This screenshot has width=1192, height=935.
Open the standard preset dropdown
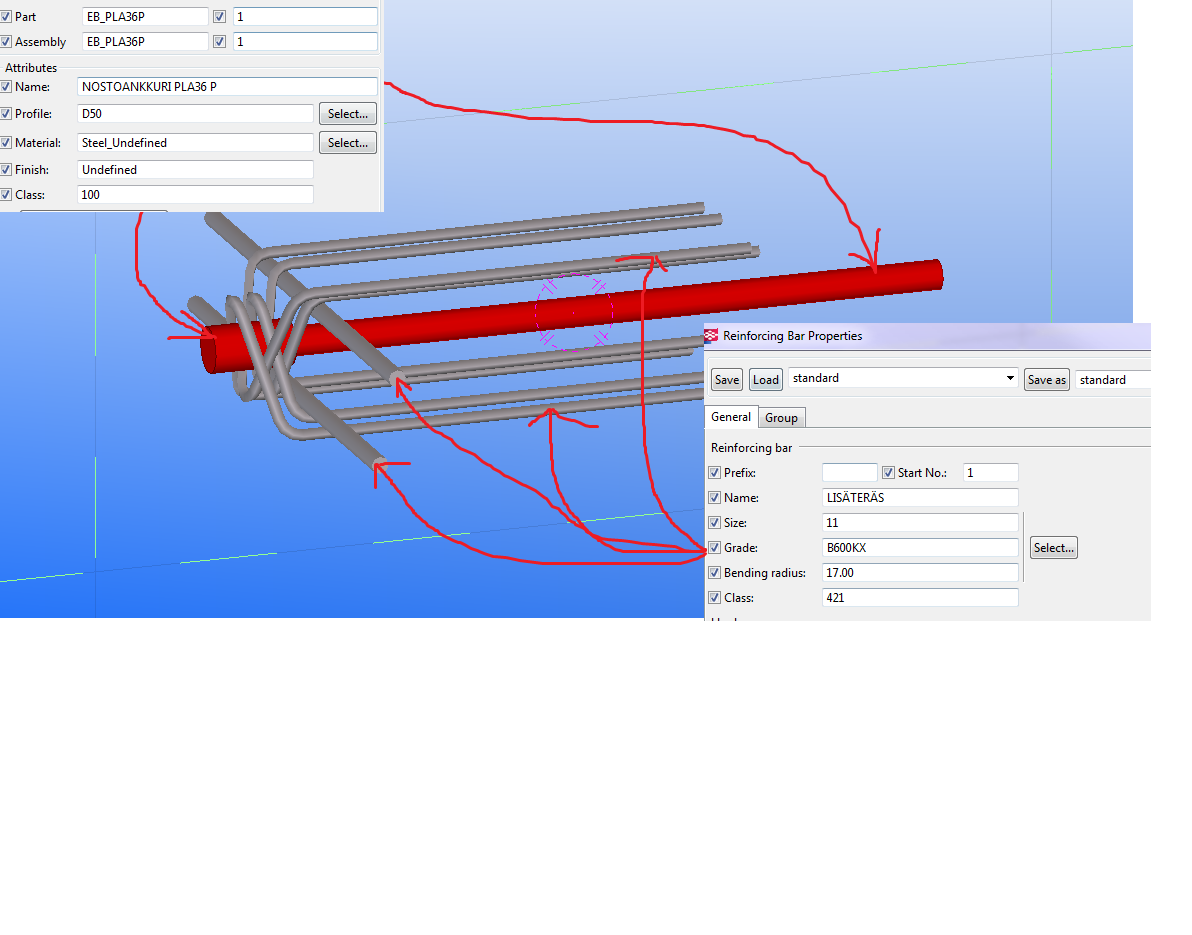tap(1009, 379)
